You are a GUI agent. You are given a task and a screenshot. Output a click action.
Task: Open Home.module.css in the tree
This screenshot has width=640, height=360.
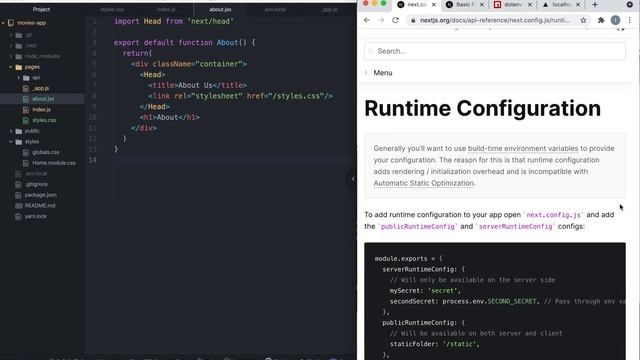click(x=53, y=163)
